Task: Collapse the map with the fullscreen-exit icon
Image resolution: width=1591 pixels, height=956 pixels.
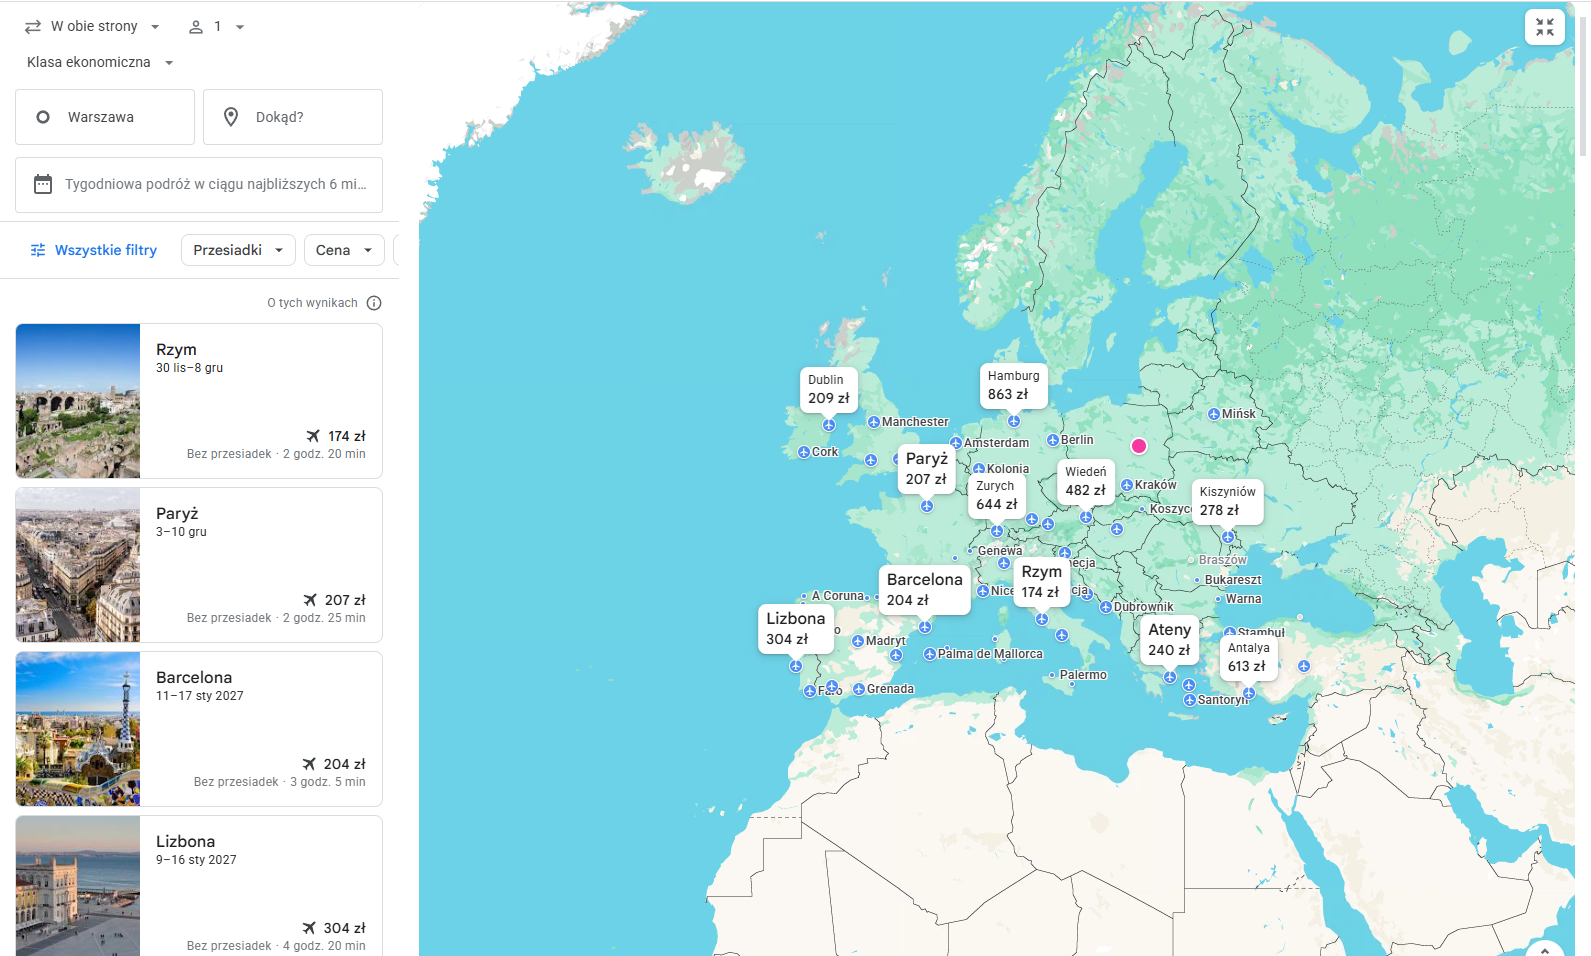Action: click(1544, 27)
